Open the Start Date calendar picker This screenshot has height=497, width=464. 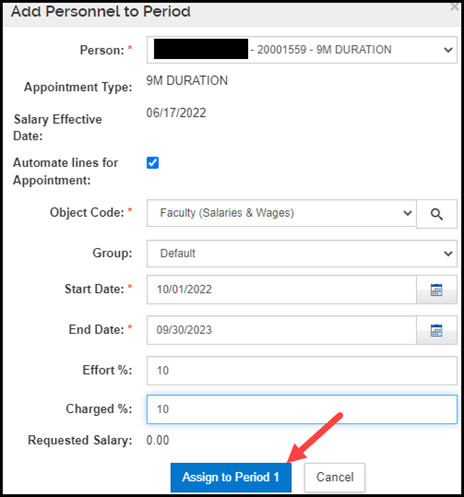pos(436,290)
